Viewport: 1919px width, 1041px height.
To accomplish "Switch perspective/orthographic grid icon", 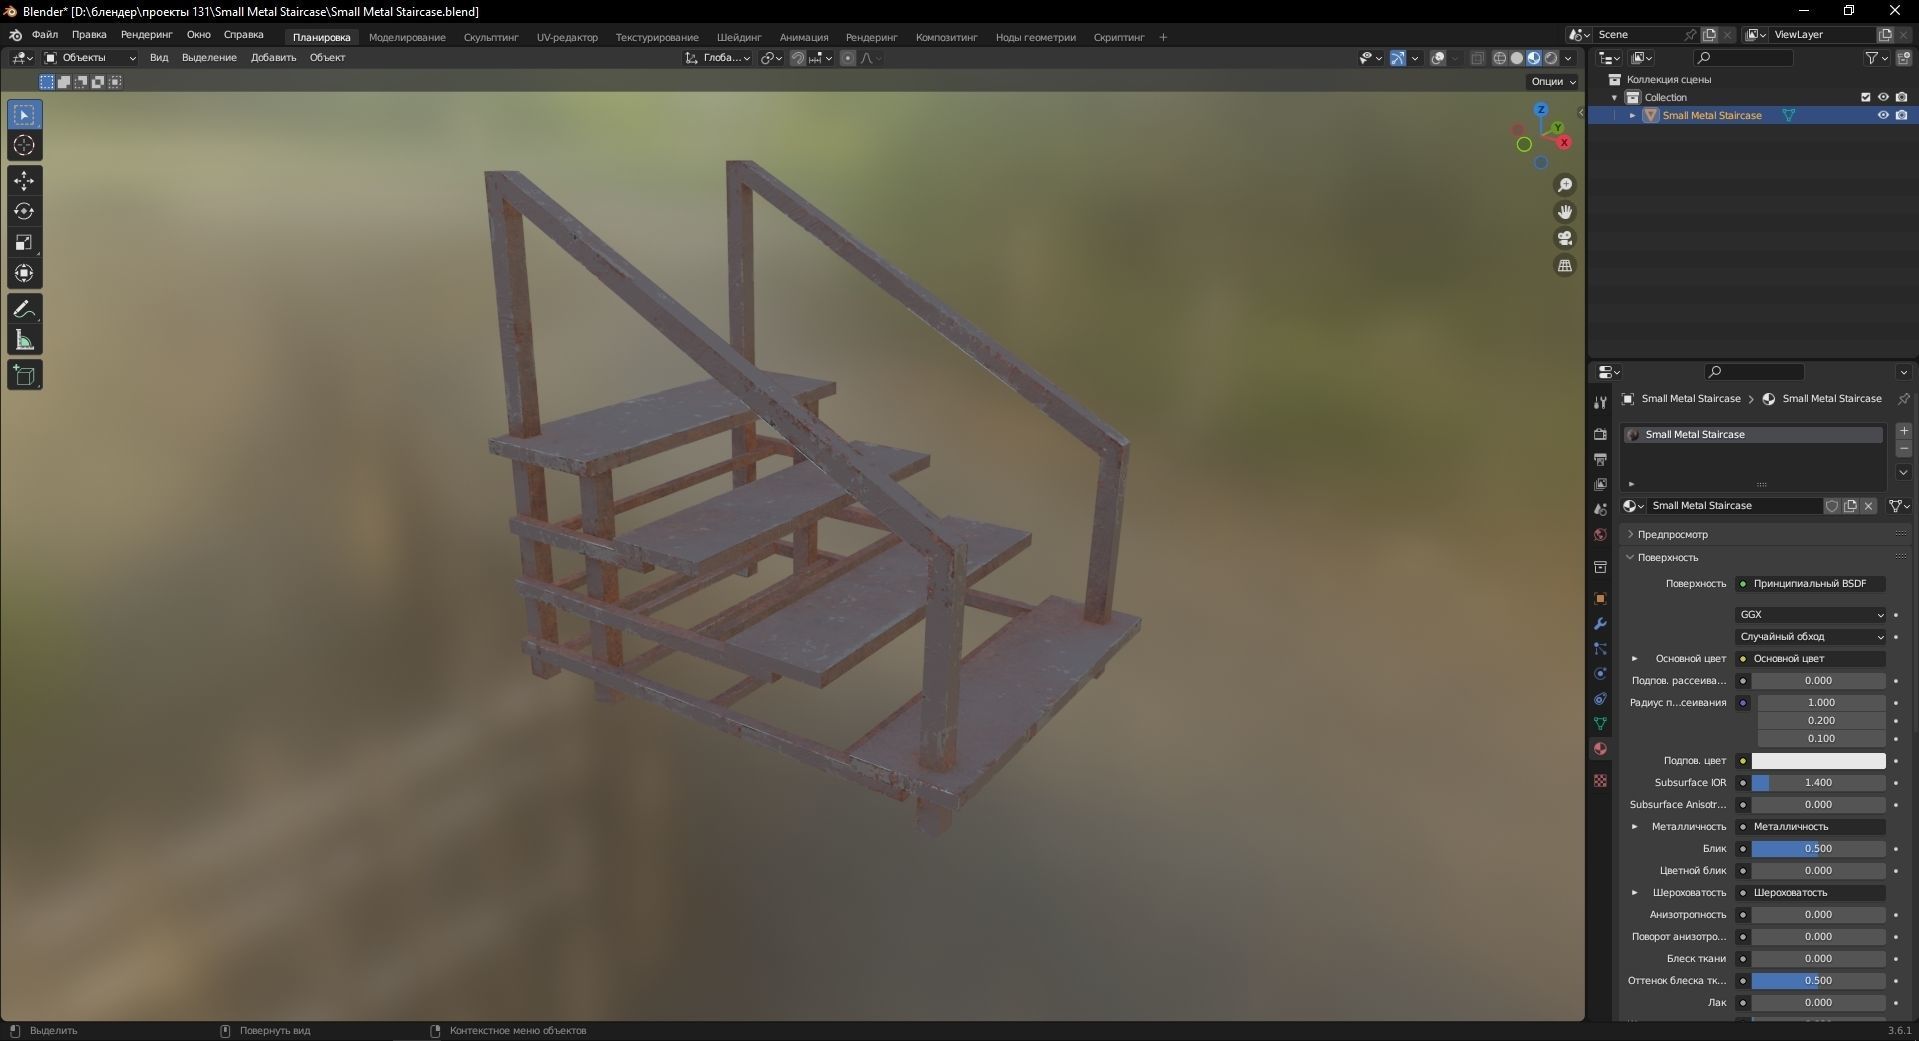I will [x=1565, y=265].
